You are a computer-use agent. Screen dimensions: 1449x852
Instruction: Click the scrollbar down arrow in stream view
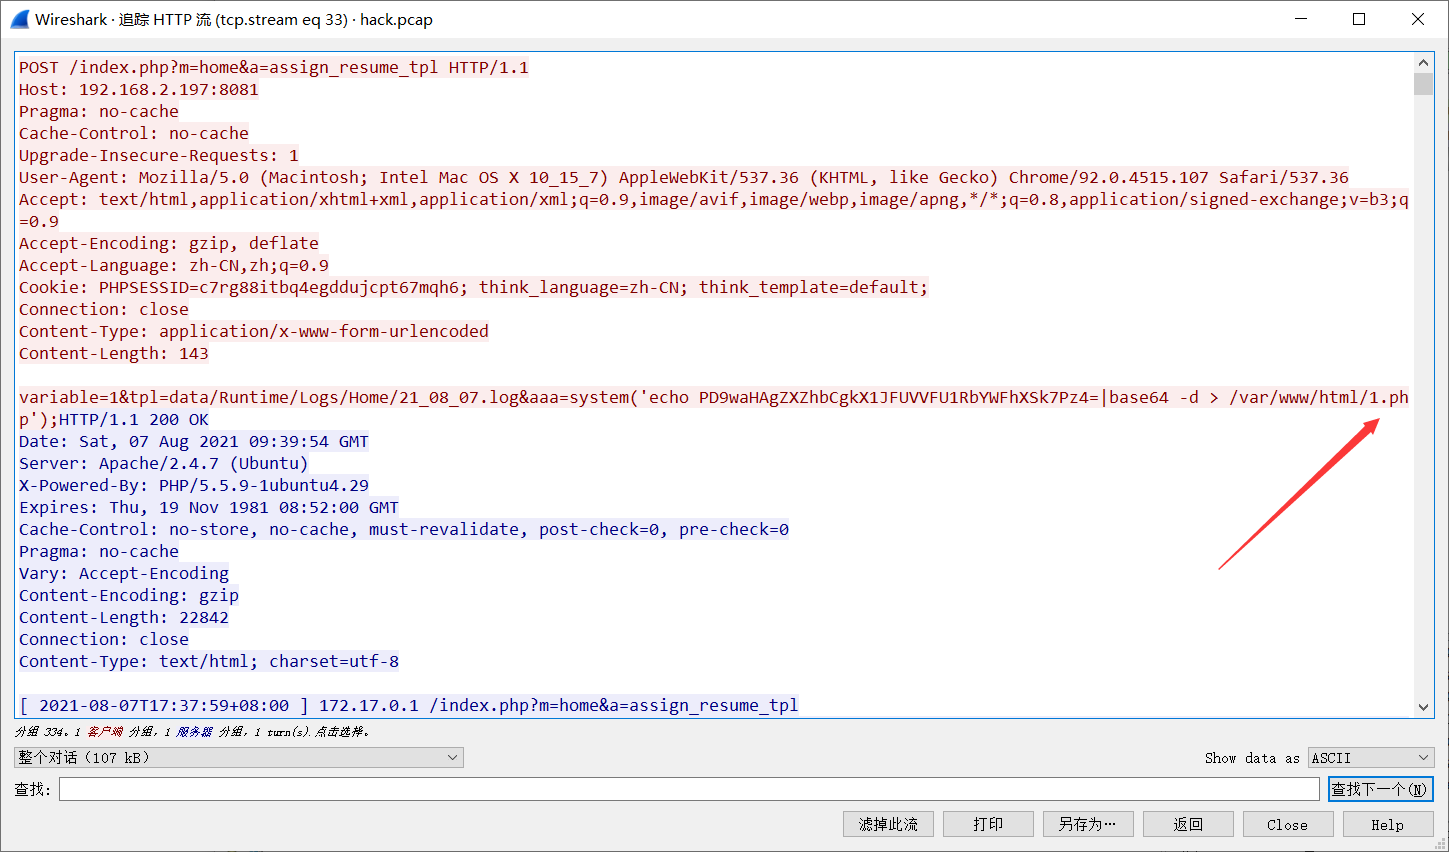(x=1423, y=707)
